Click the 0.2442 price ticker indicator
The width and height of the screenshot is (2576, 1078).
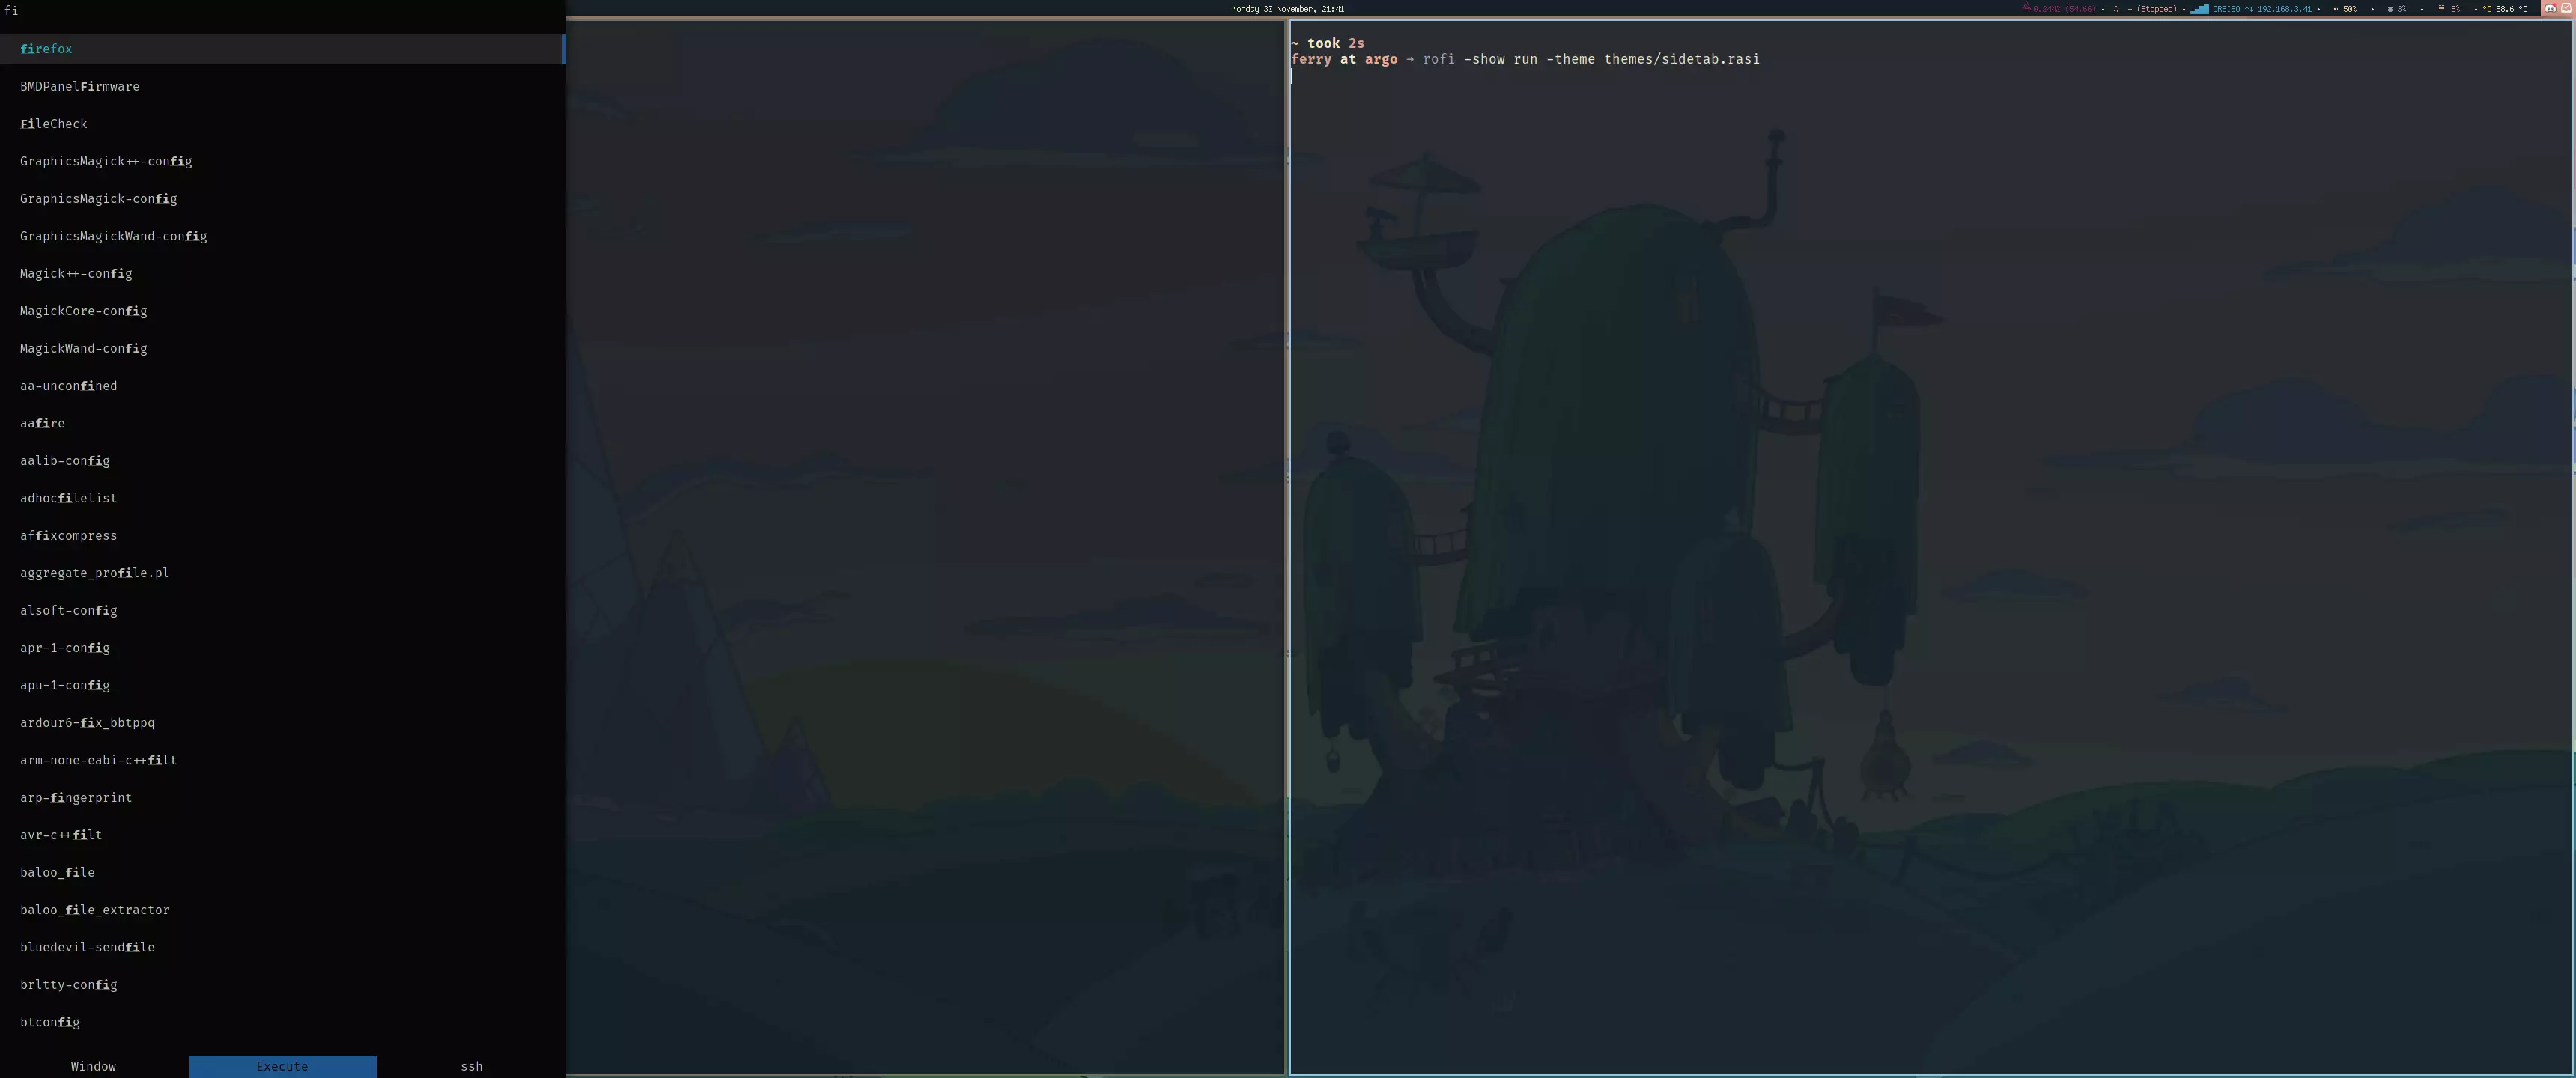[x=2059, y=9]
